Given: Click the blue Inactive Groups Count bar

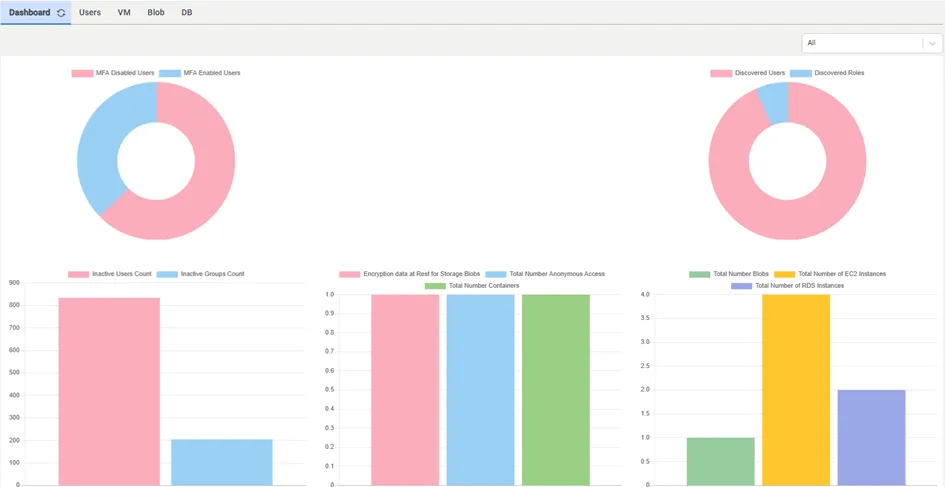Looking at the screenshot, I should point(222,462).
